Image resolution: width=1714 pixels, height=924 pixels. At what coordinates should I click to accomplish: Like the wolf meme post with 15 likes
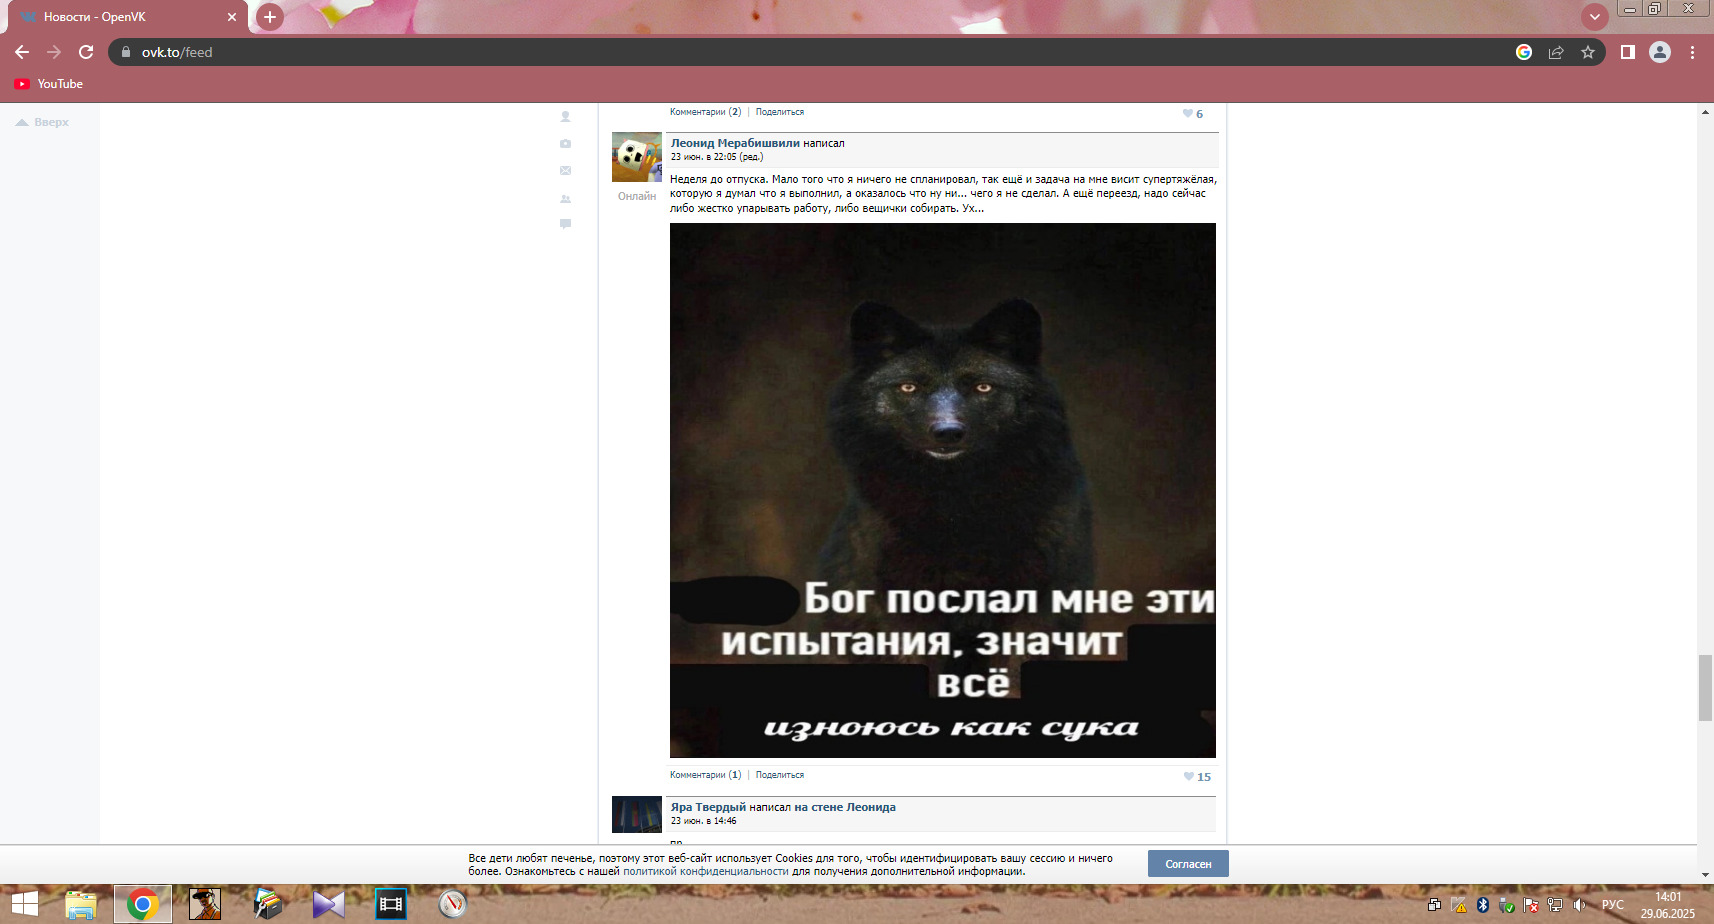[1197, 777]
